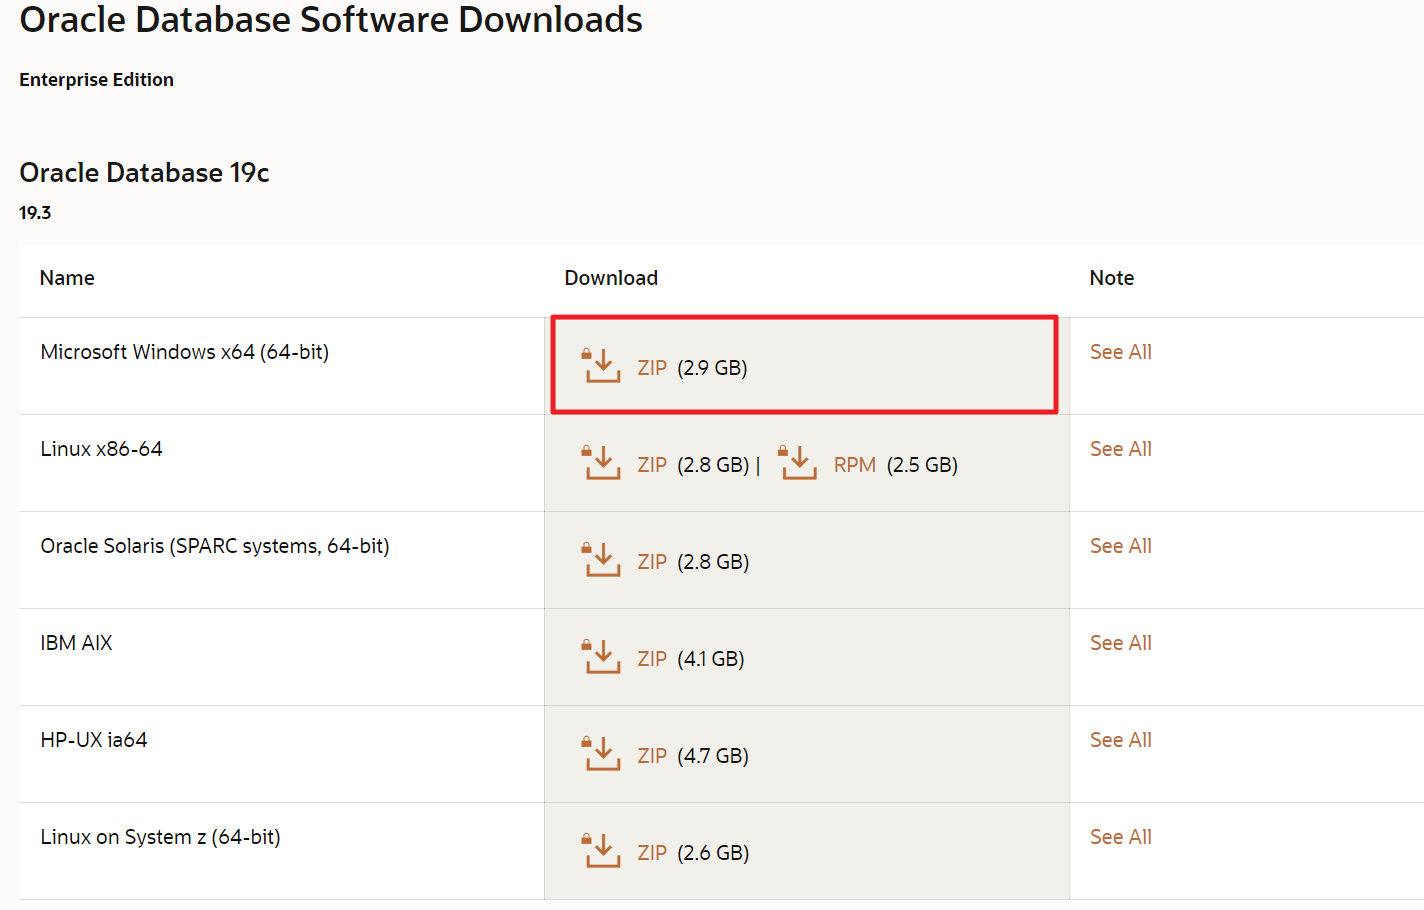Select the Microsoft Windows x64 (64-bit) name
The height and width of the screenshot is (910, 1424).
(x=185, y=352)
